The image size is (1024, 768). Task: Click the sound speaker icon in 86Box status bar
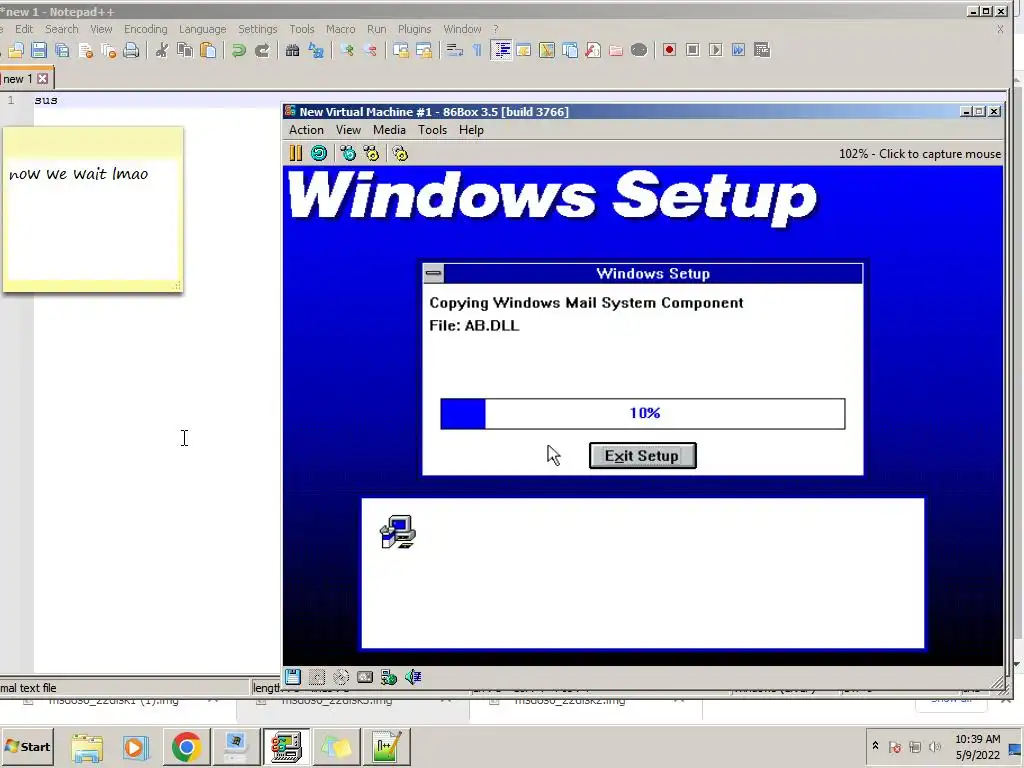(x=413, y=677)
